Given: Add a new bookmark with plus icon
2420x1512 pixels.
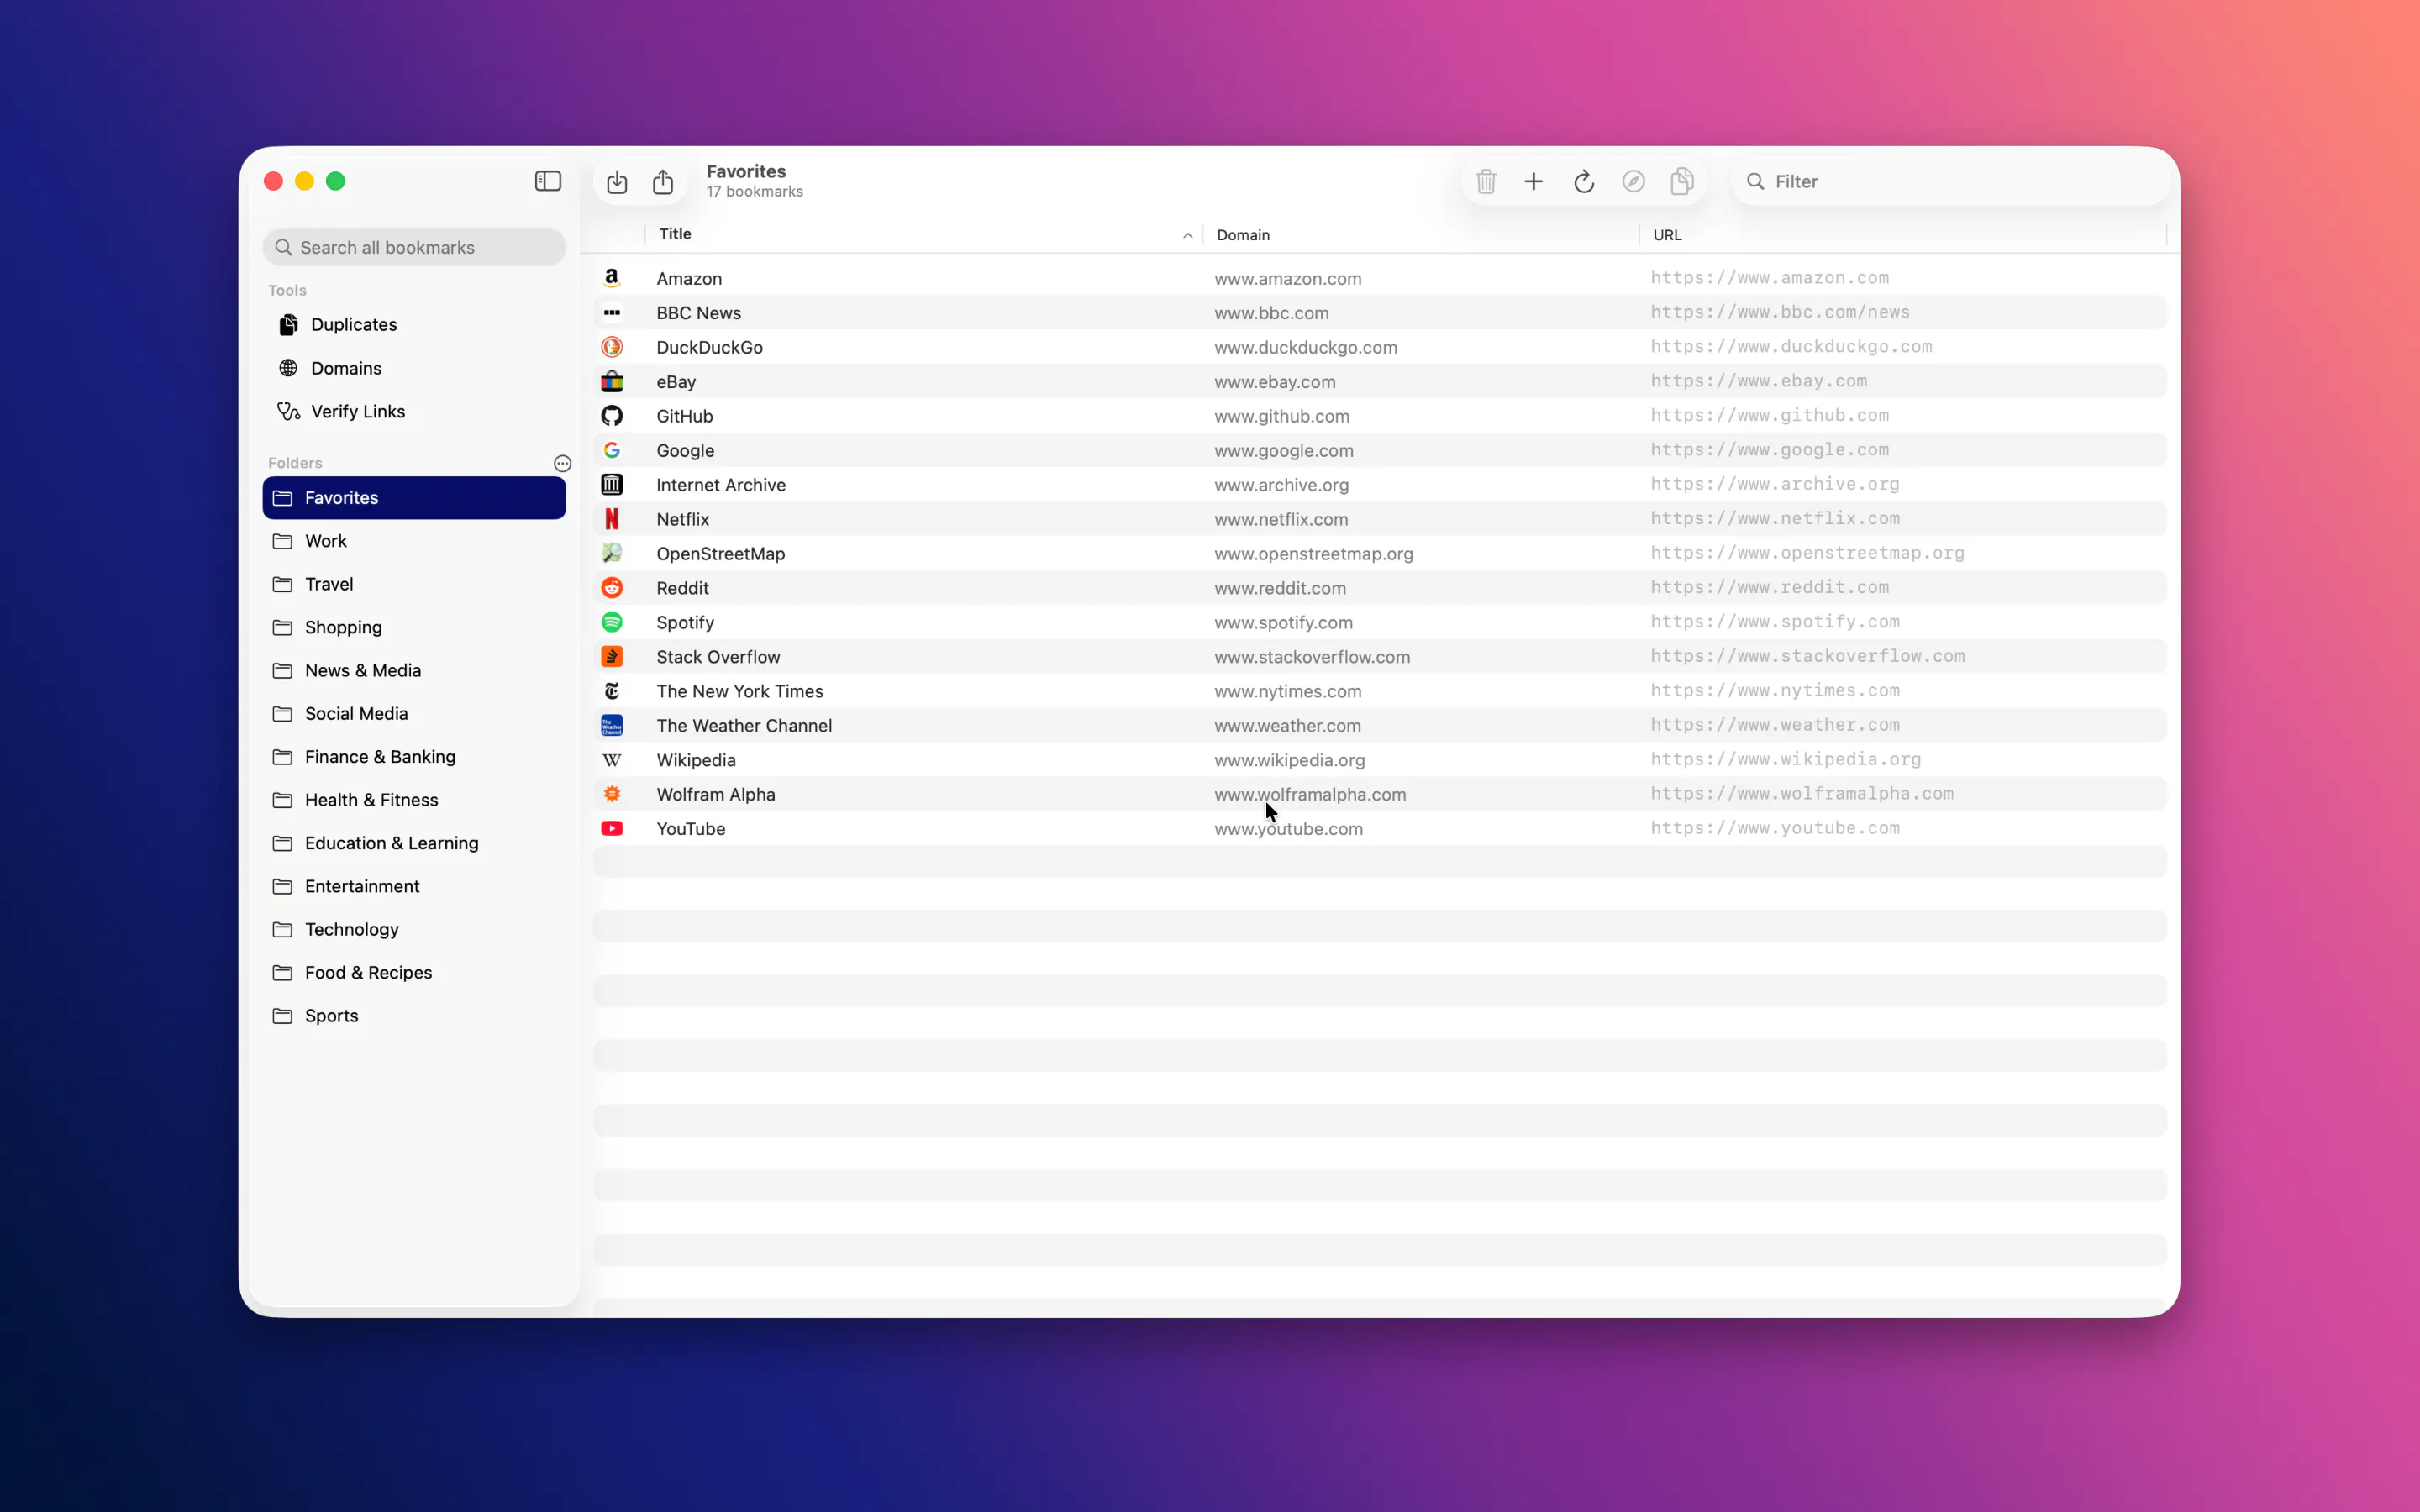Looking at the screenshot, I should coord(1534,181).
